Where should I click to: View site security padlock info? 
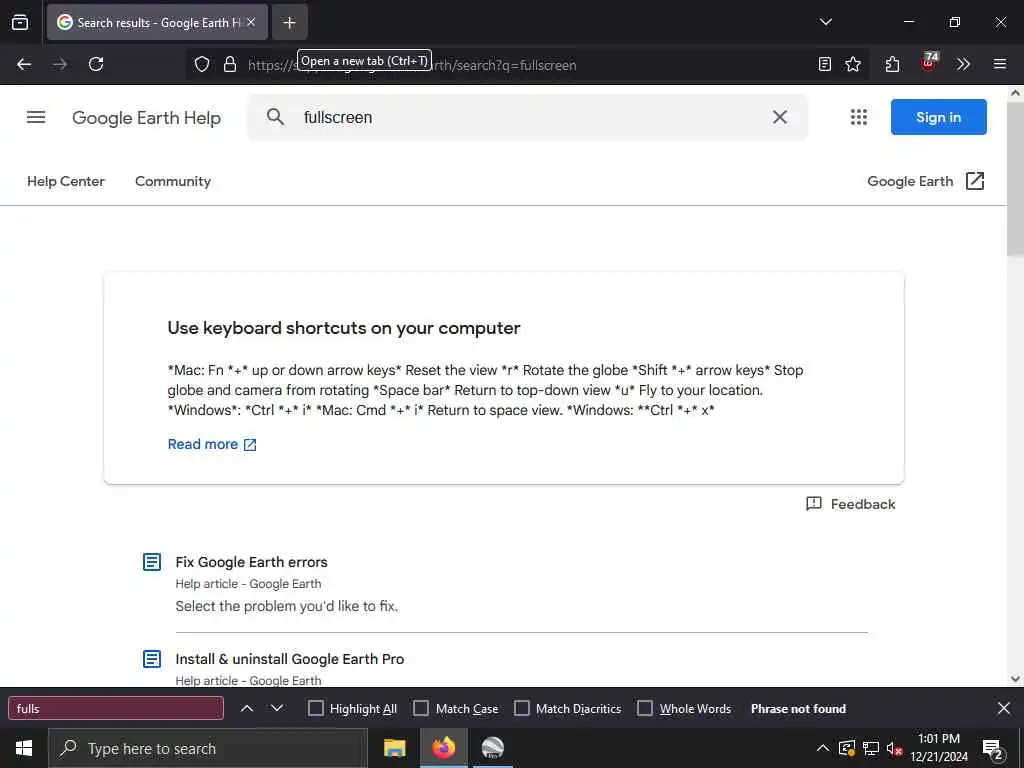coord(229,64)
